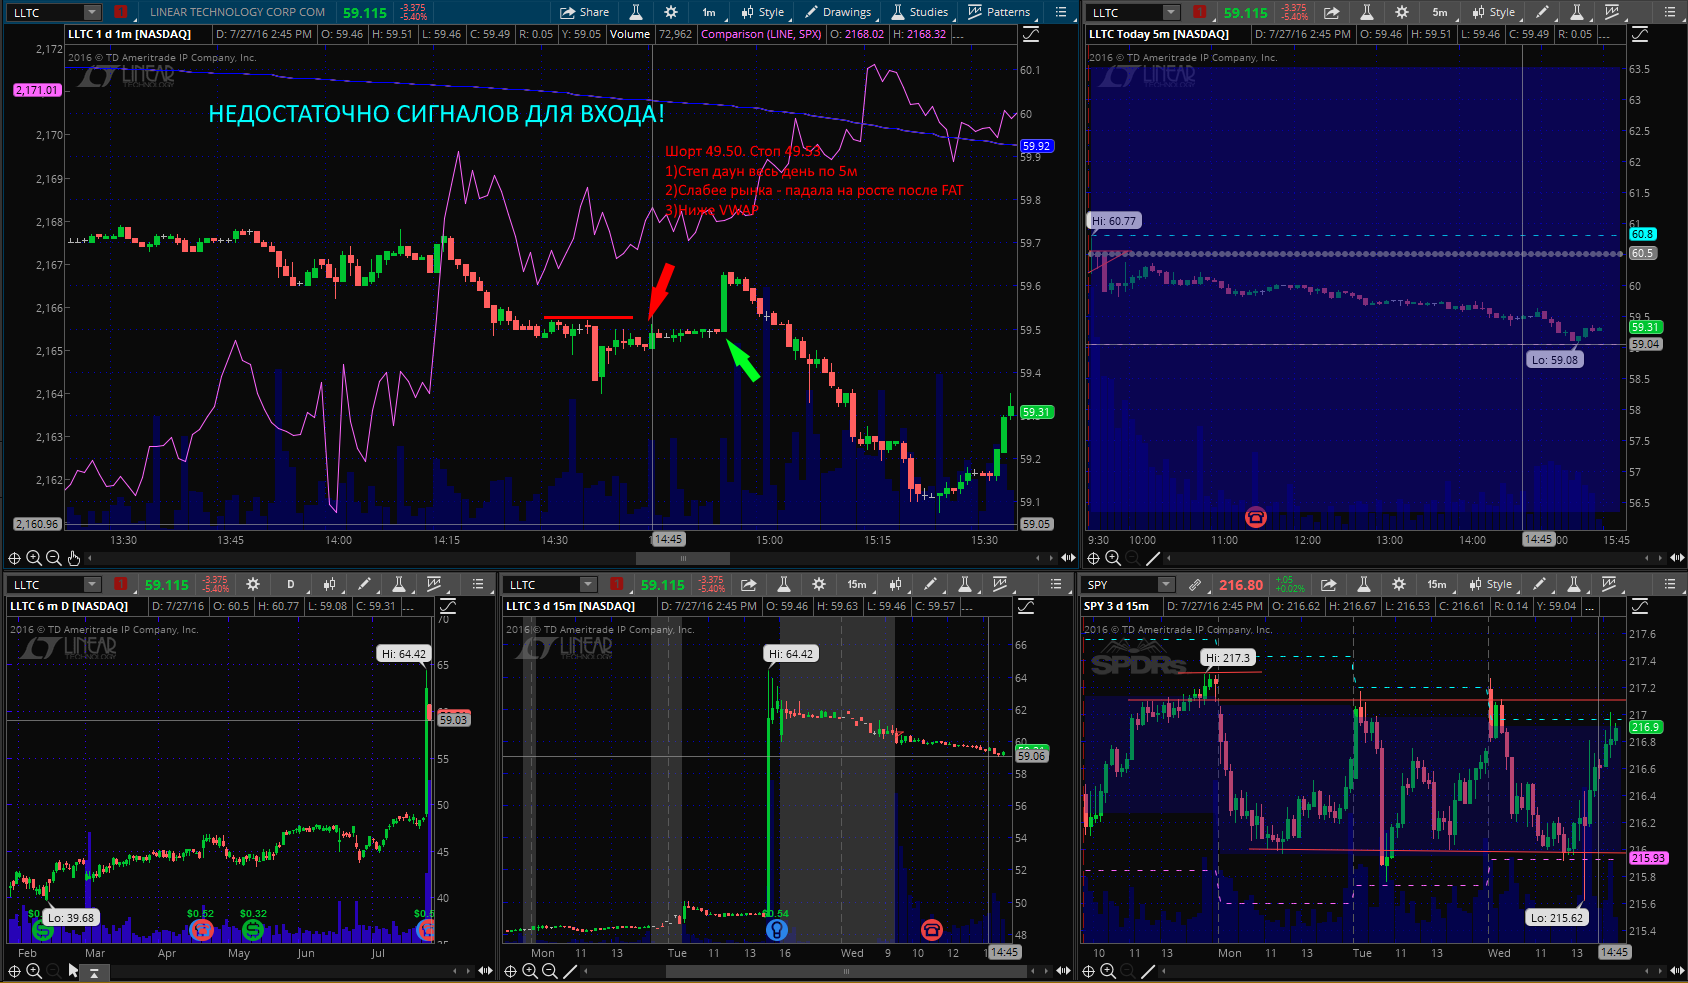Click blue lightbulb event icon in 15m chart

pos(776,930)
